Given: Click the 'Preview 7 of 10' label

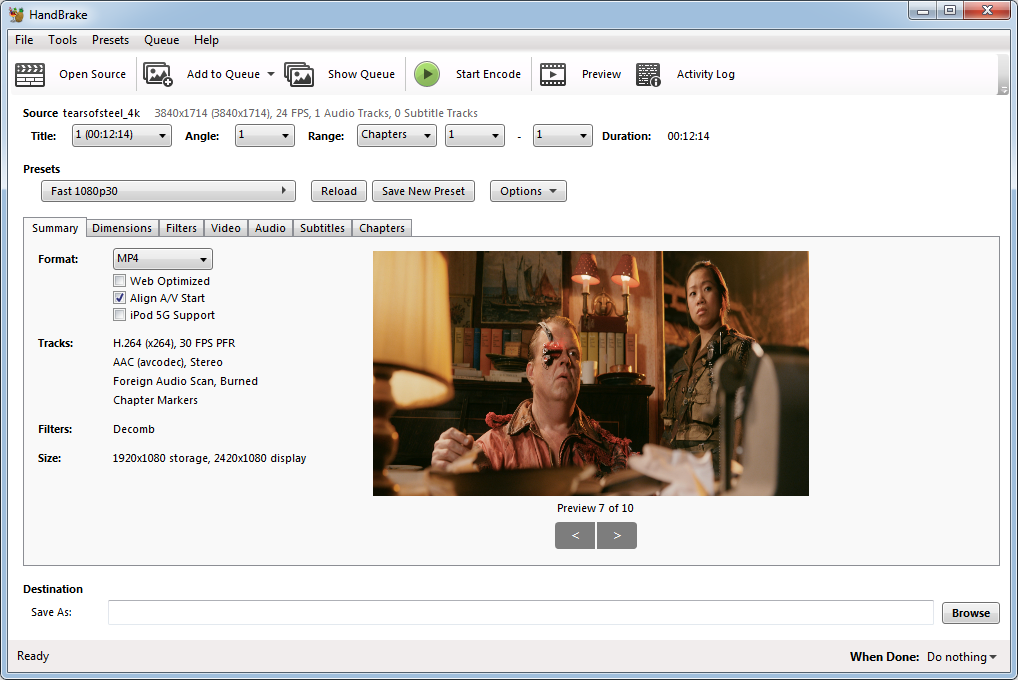Looking at the screenshot, I should coord(595,508).
